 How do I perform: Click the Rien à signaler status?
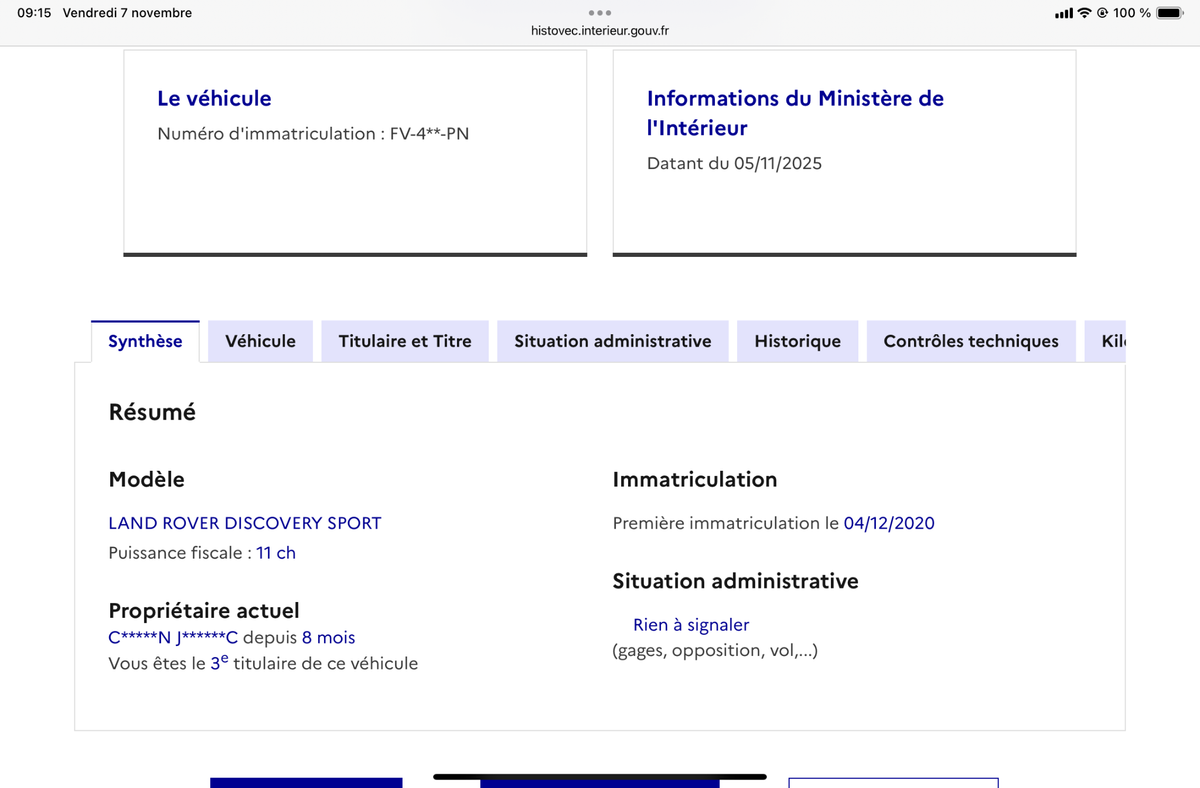[691, 625]
